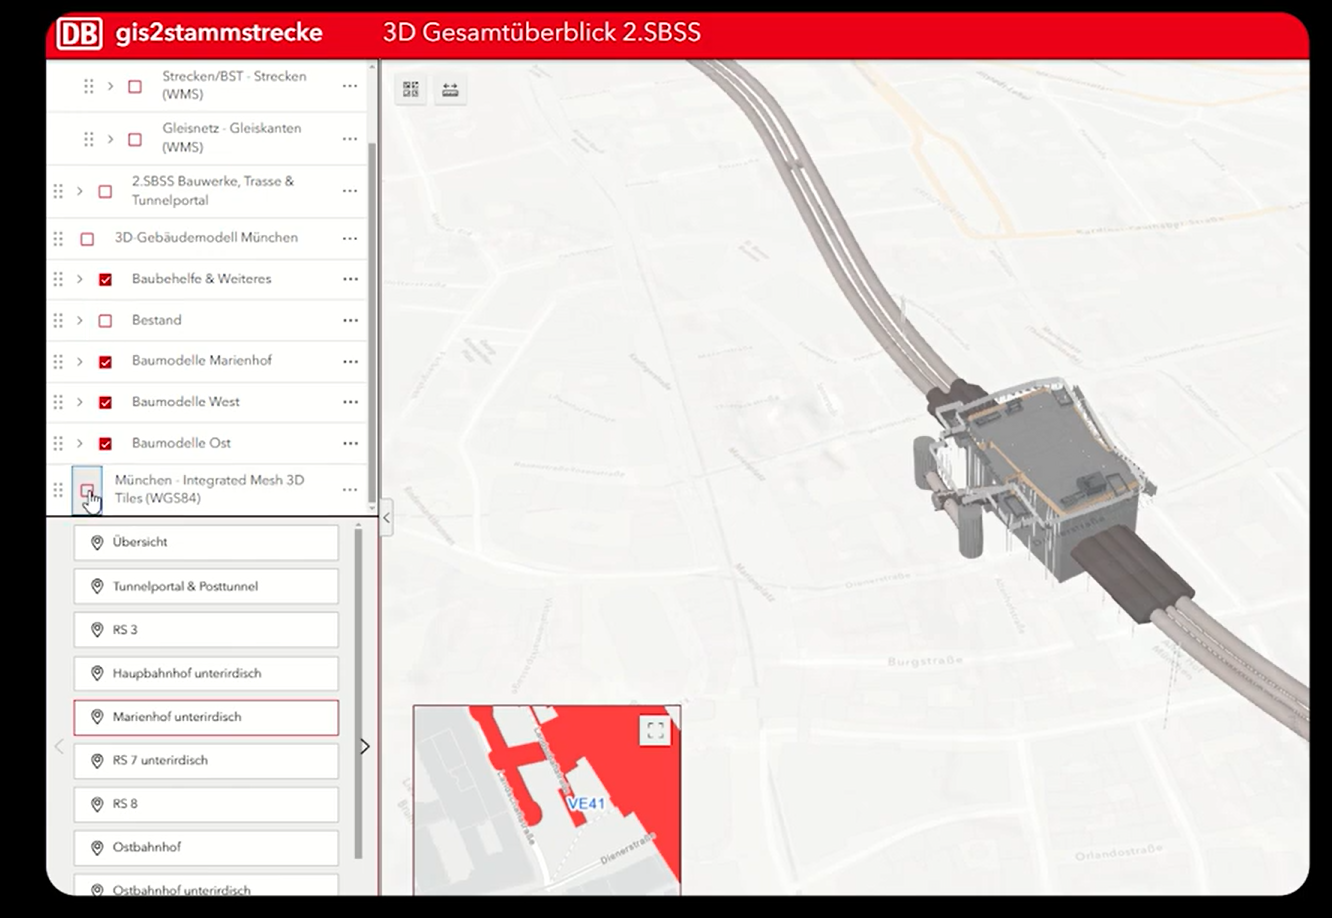The image size is (1332, 918).
Task: Open three-dot menu for Bestand layer
Action: (x=350, y=320)
